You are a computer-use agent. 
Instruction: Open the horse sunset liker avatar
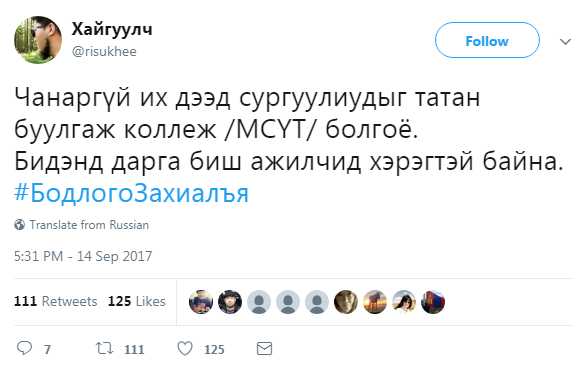click(375, 302)
